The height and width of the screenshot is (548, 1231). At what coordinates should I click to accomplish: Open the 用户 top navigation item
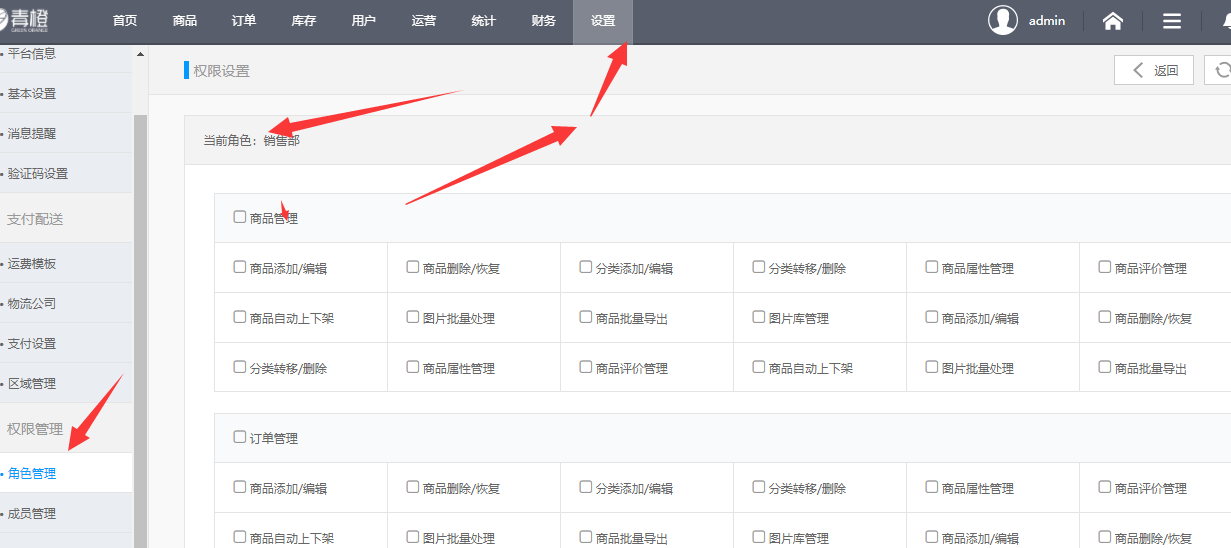pos(364,21)
